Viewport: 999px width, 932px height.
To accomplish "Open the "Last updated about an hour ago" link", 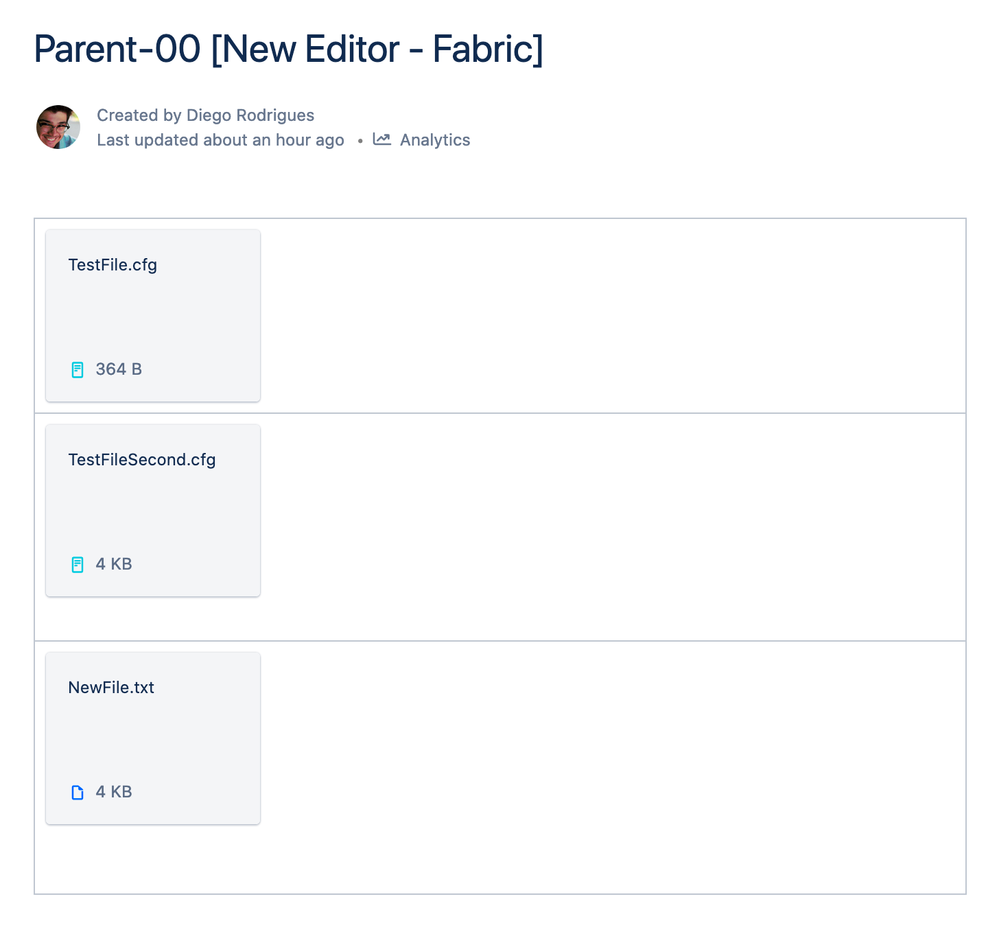I will (x=220, y=140).
